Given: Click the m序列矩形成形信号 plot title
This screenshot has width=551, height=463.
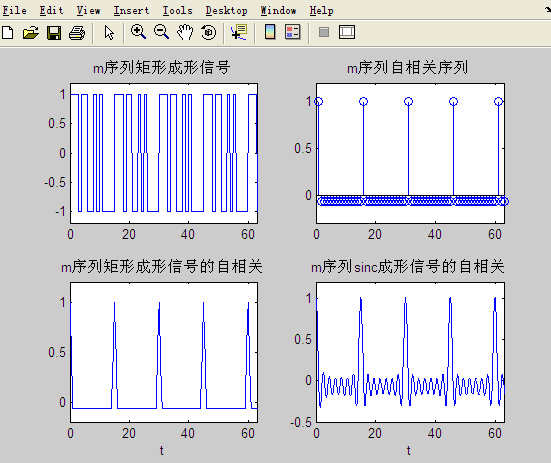Looking at the screenshot, I should [x=162, y=67].
